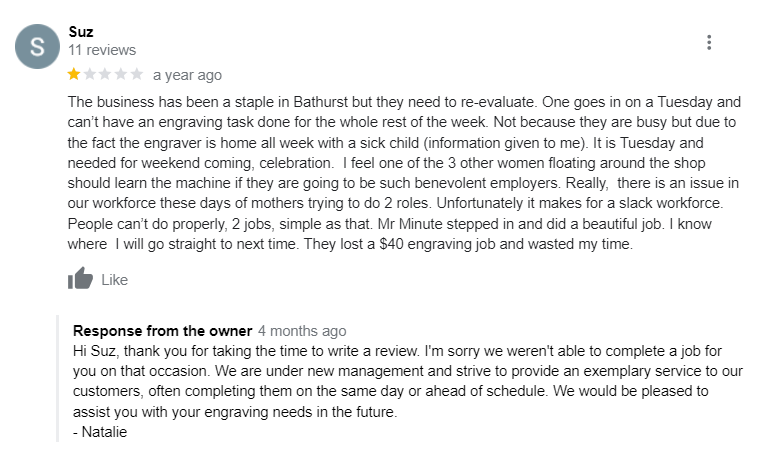Screen dimensions: 764x466
Task: Click the second grey rating star
Action: click(90, 74)
